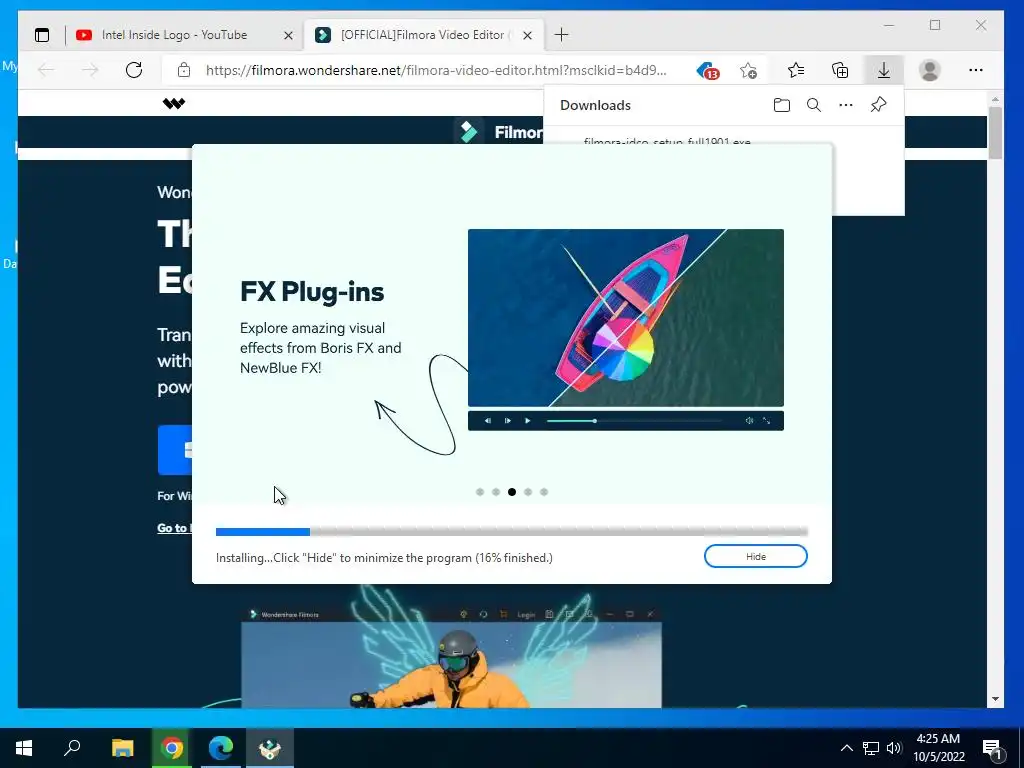
Task: Click the Hide button in installer
Action: coord(756,556)
